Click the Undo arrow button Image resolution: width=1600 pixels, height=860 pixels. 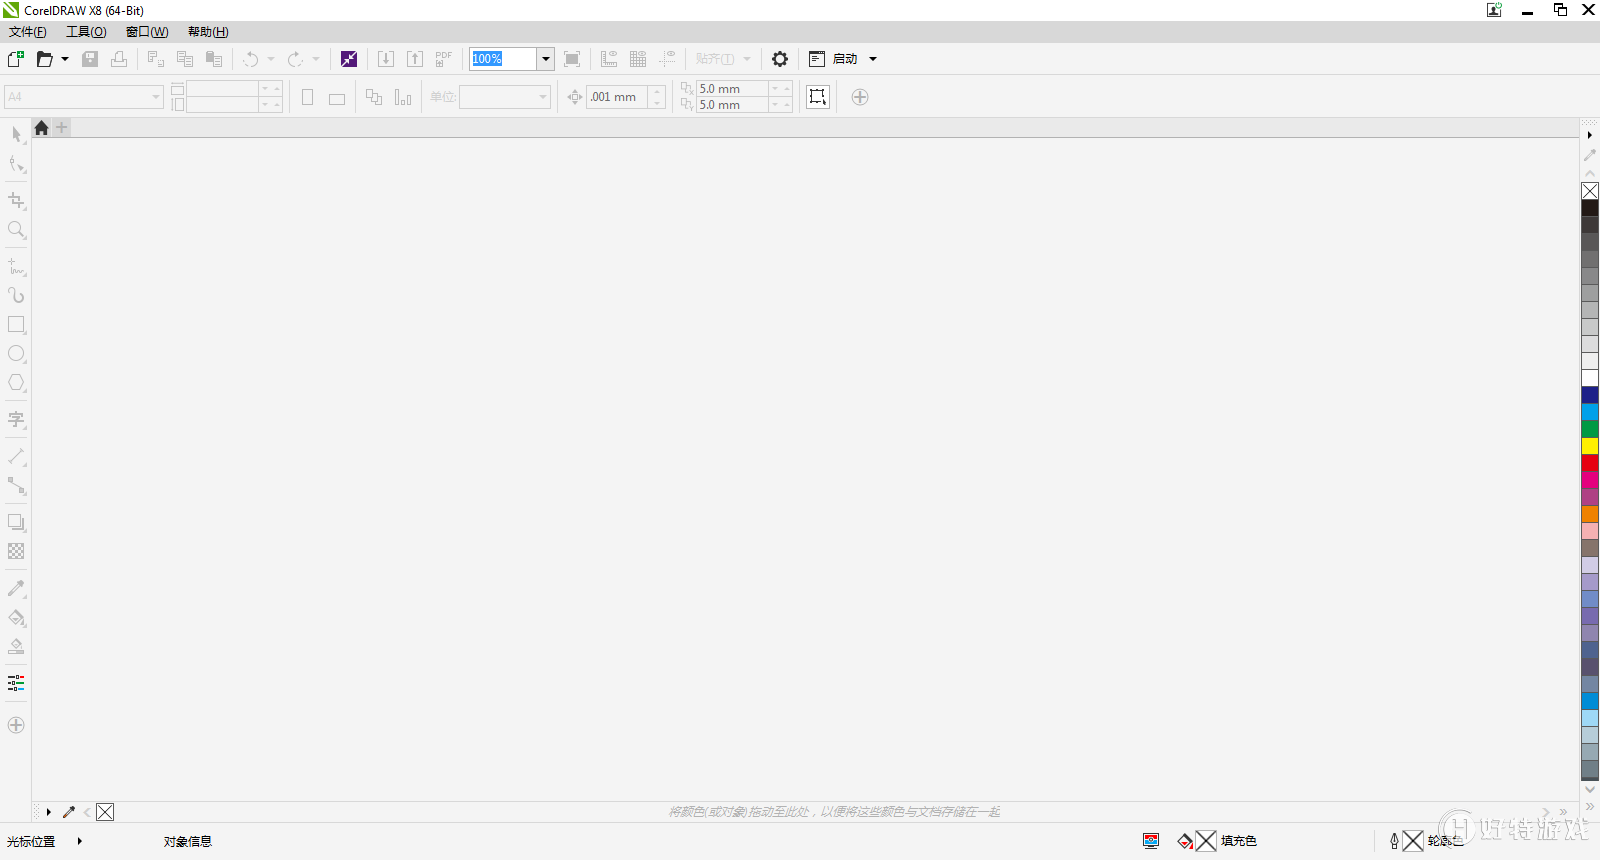(x=251, y=59)
